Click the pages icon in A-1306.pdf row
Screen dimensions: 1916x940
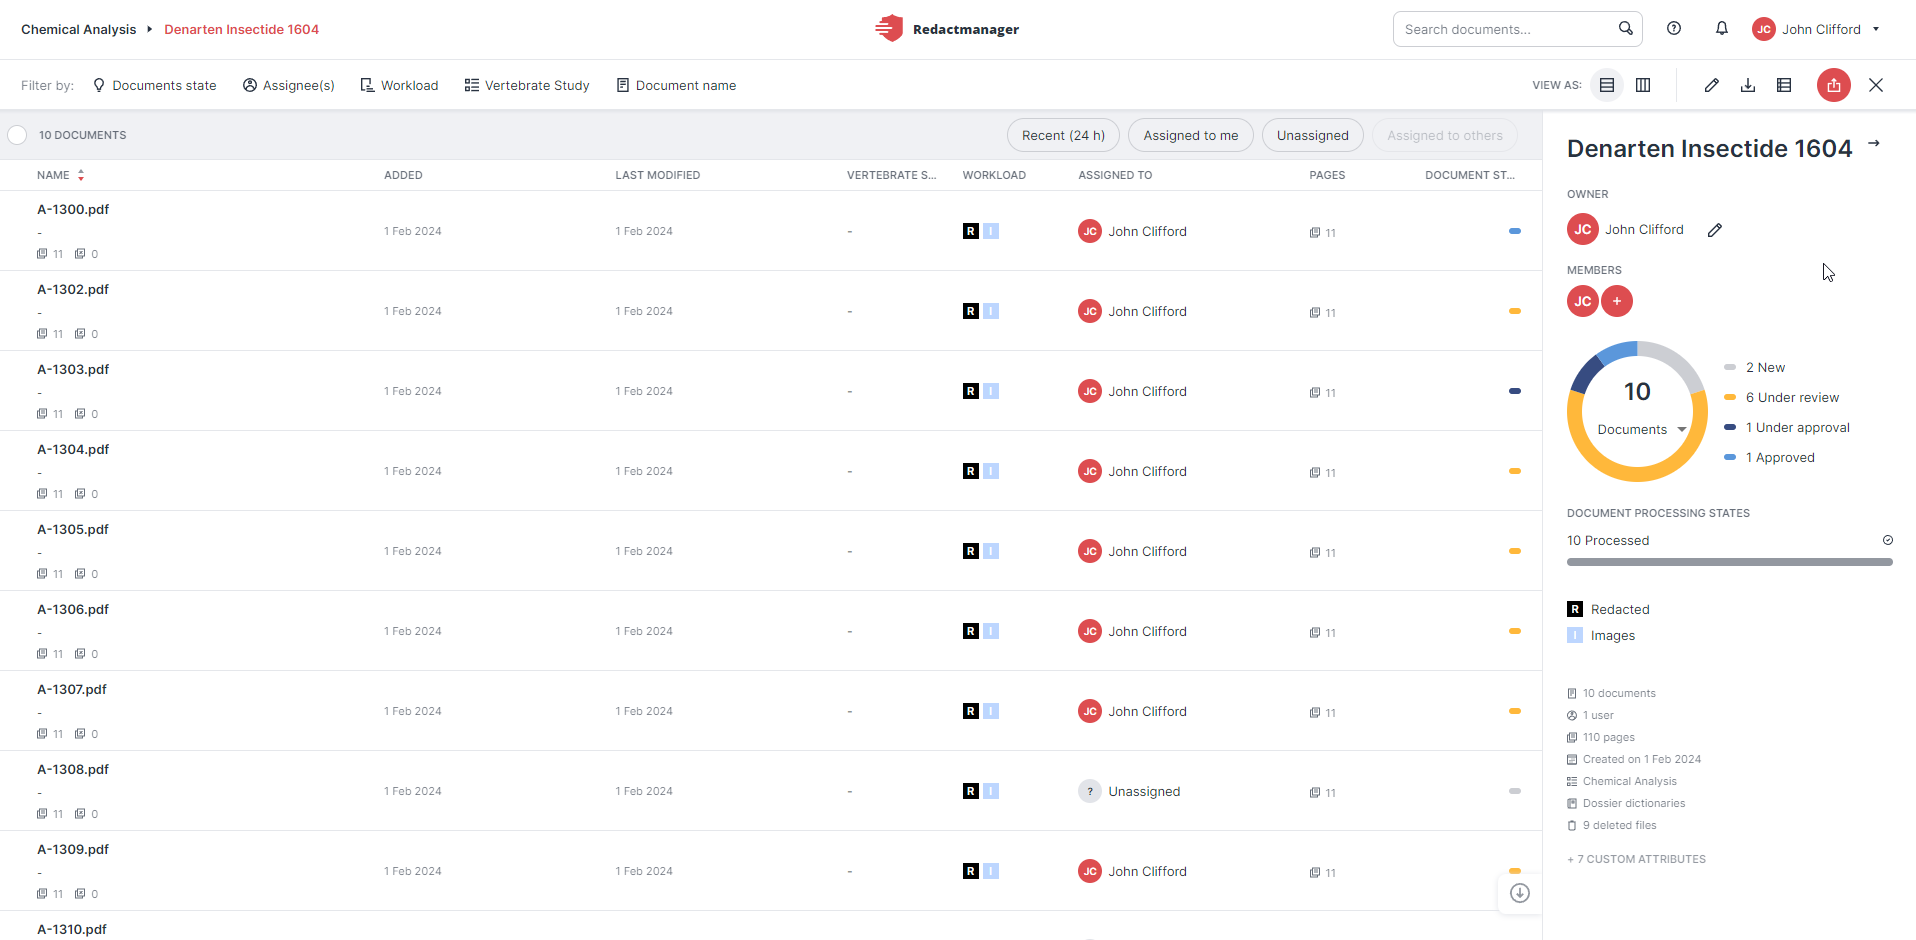[x=1315, y=632]
